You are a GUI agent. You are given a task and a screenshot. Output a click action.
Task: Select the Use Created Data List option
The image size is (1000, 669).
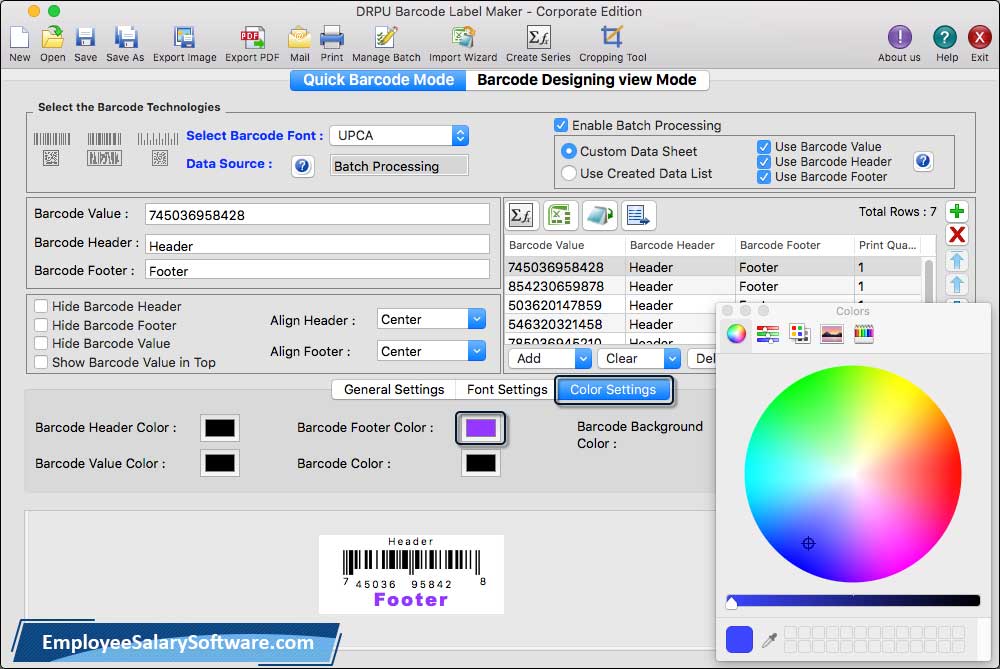point(568,173)
